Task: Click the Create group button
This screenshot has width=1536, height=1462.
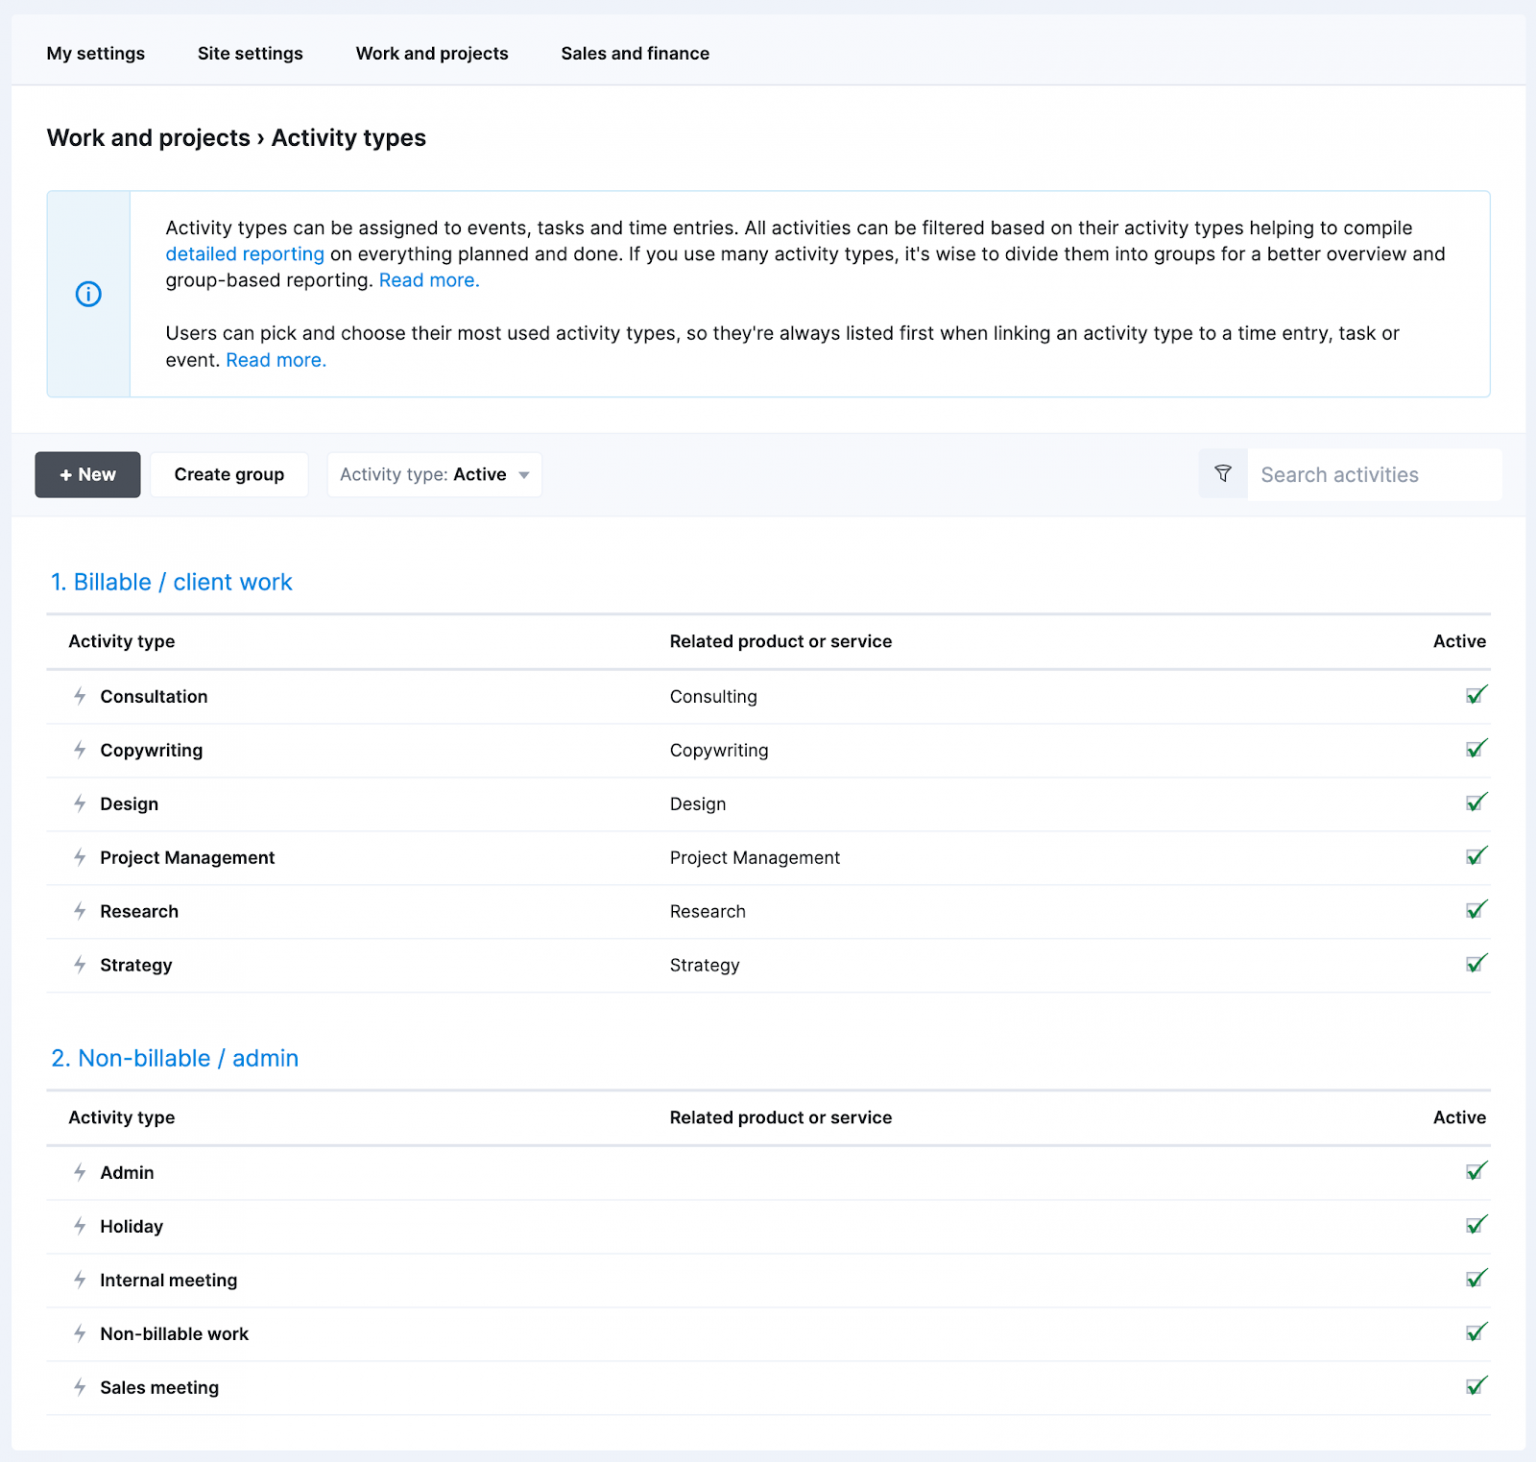Action: point(229,475)
